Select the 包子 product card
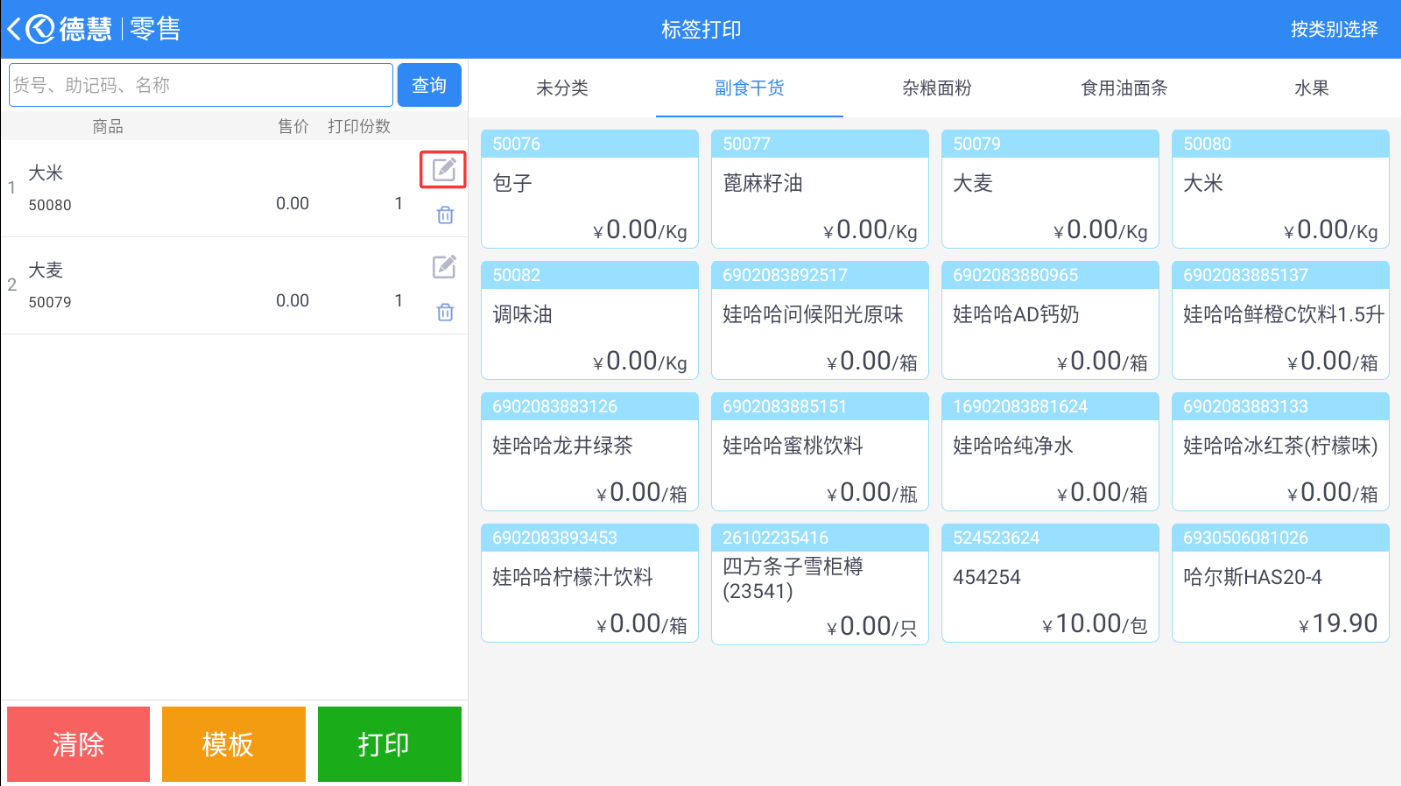 [590, 189]
